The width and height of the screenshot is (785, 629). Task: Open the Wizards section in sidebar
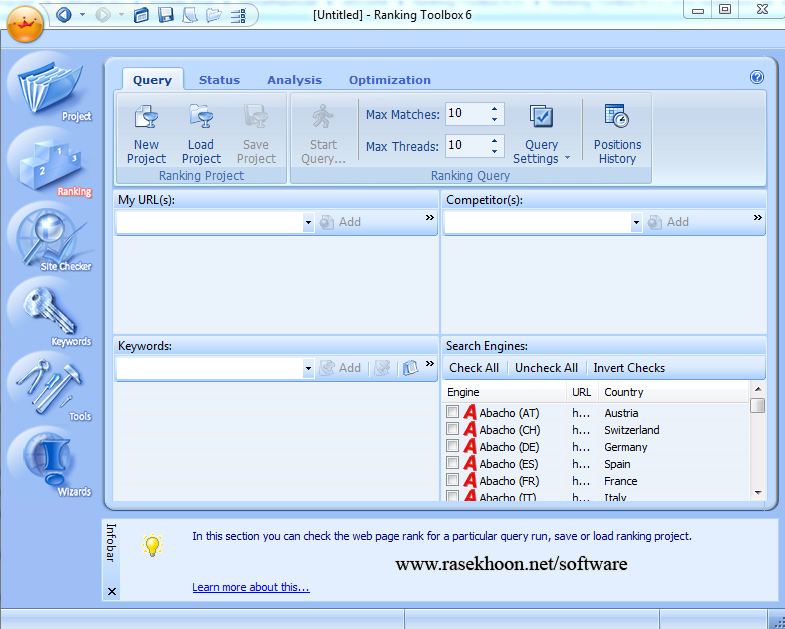click(x=51, y=464)
